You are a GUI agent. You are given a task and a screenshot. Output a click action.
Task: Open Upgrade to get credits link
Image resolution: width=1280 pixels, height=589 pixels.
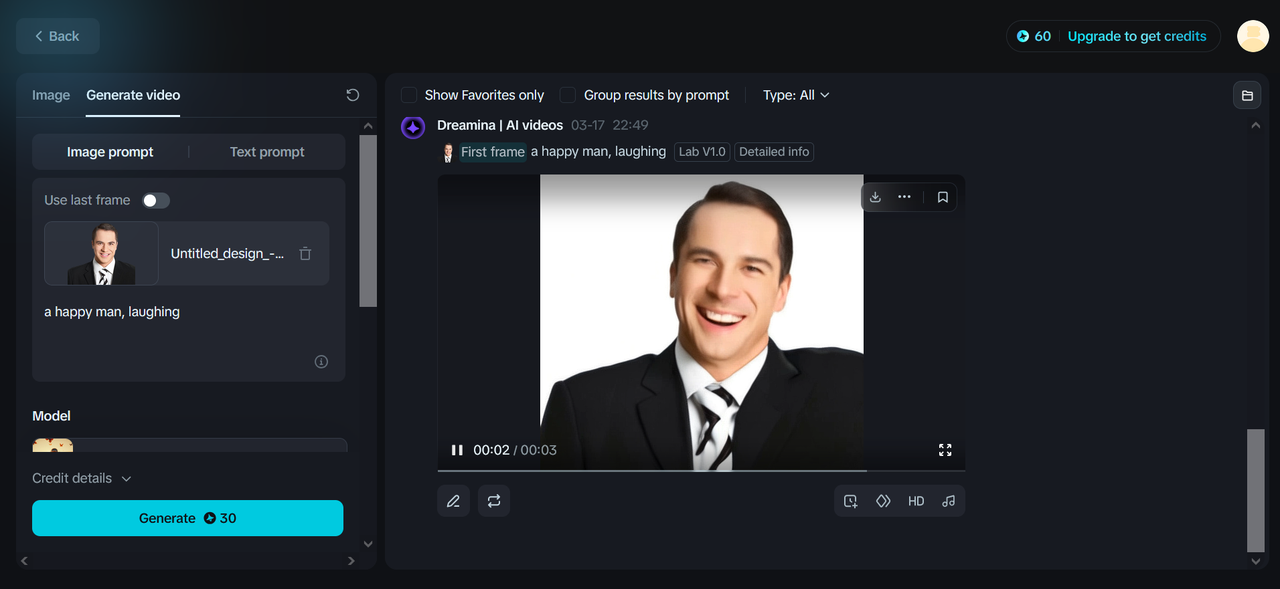[1137, 35]
